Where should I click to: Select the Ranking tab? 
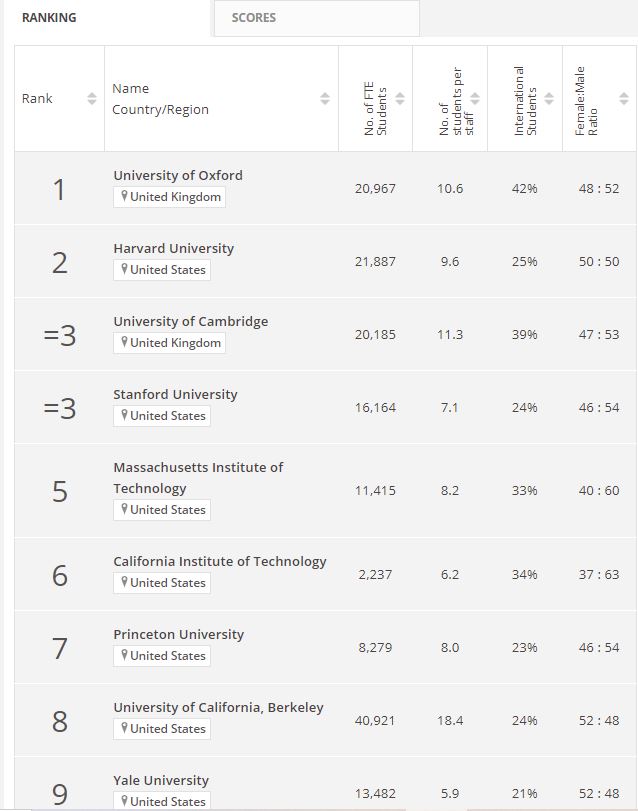[49, 18]
